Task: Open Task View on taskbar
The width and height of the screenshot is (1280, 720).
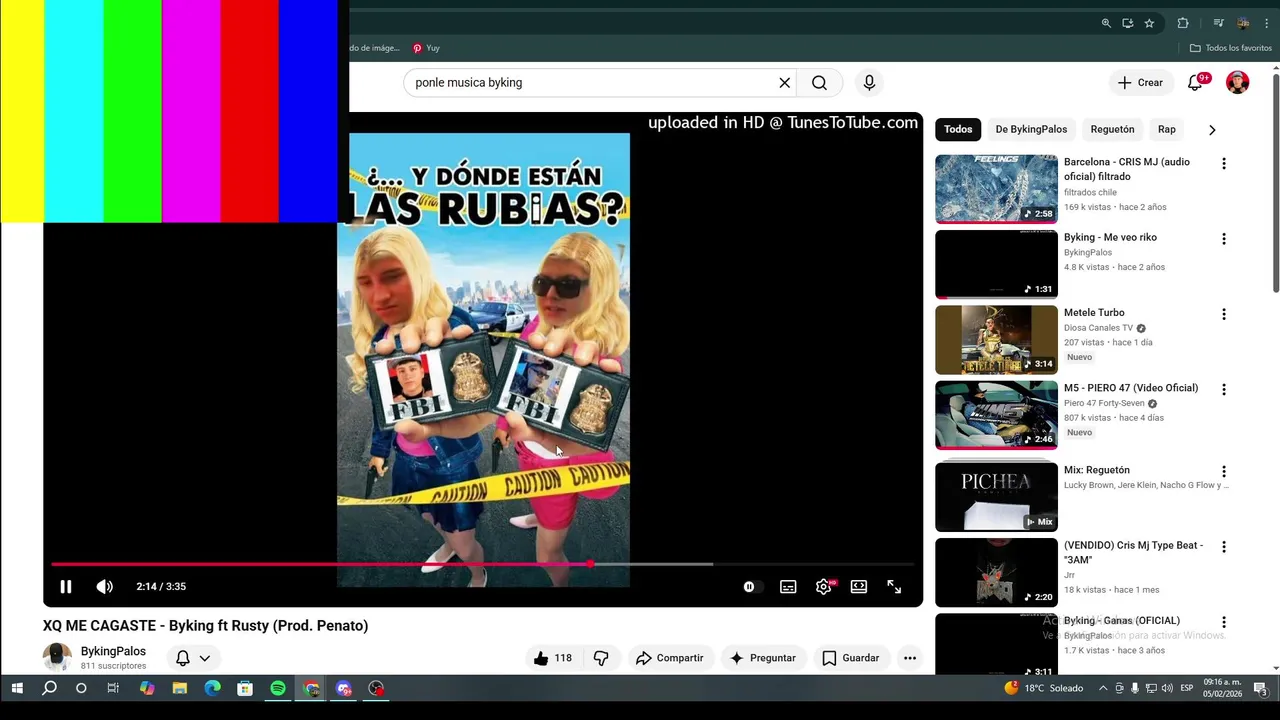Action: click(113, 688)
